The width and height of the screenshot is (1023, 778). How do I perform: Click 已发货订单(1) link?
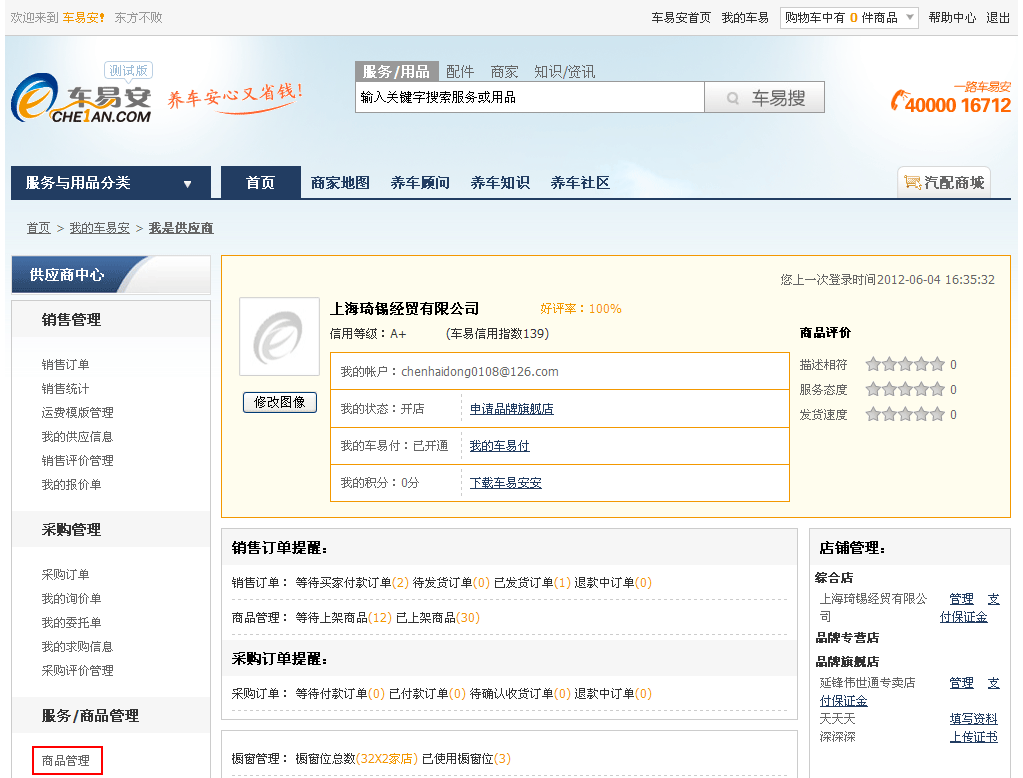pos(532,583)
